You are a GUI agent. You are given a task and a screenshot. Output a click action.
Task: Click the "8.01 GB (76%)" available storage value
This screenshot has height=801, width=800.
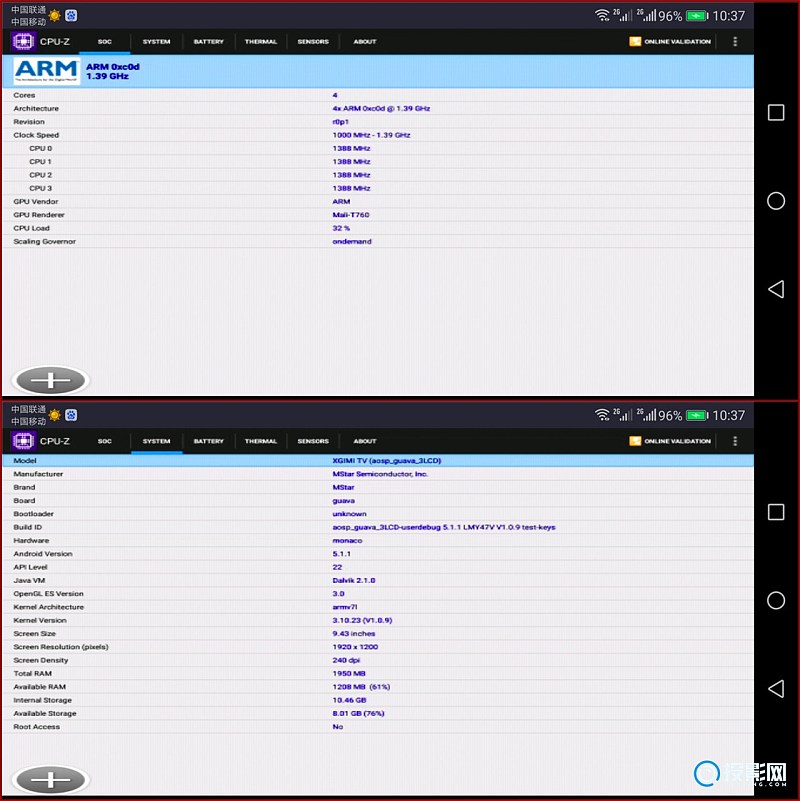click(358, 713)
